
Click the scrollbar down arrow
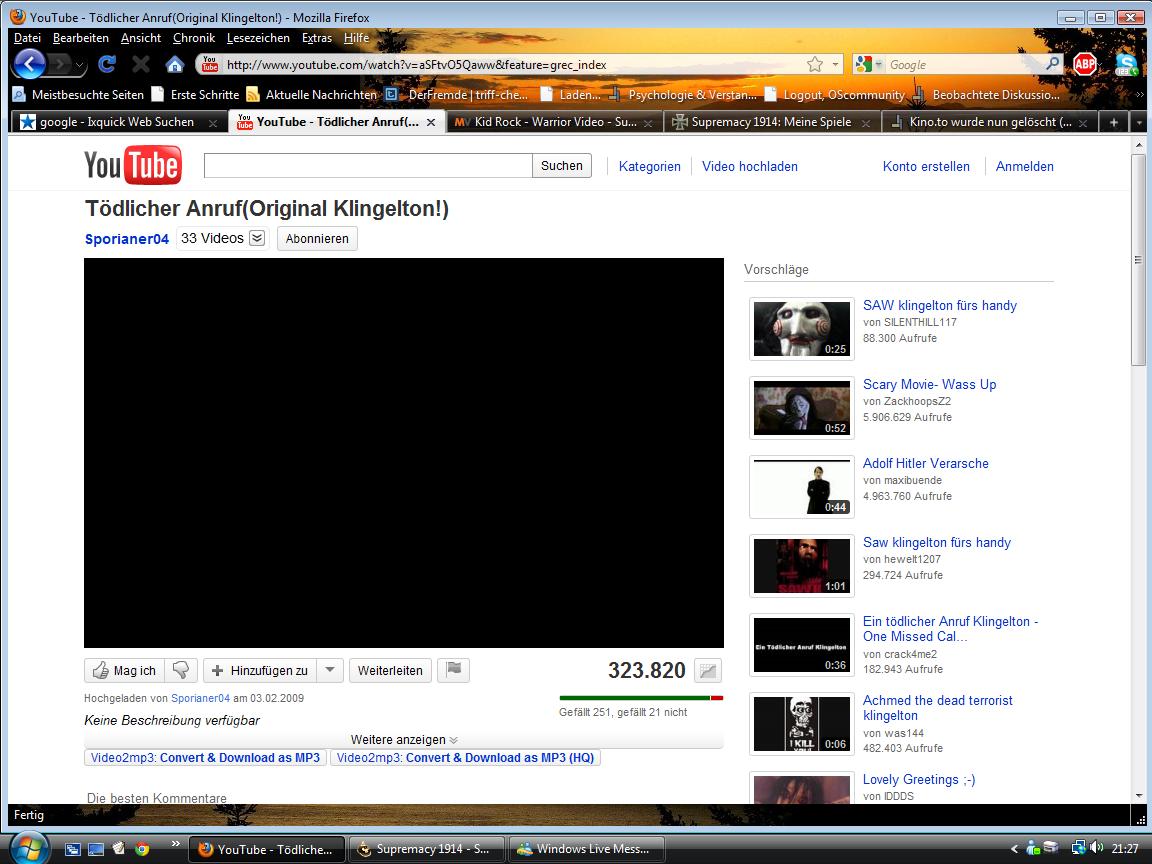tap(1138, 796)
